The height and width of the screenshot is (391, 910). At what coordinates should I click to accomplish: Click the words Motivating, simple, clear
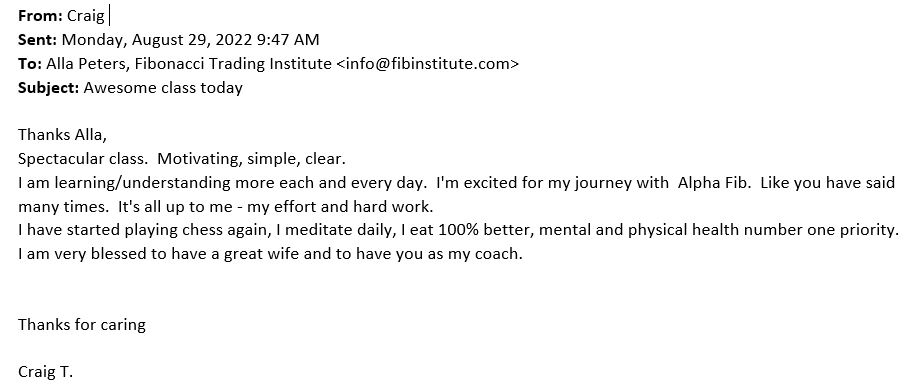(x=251, y=159)
